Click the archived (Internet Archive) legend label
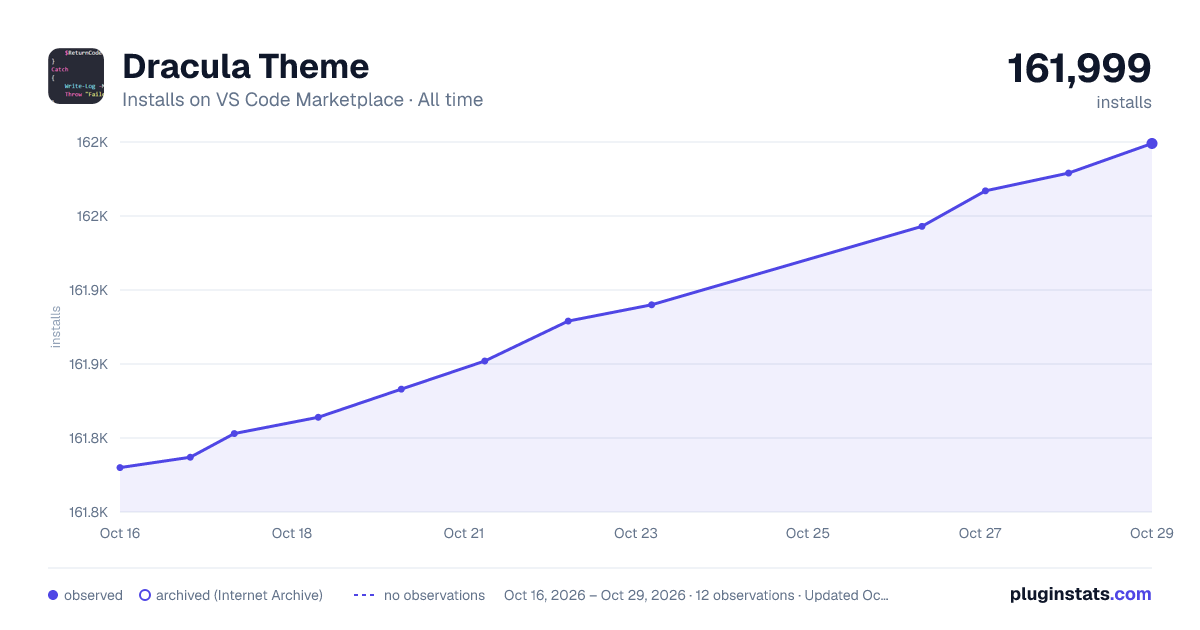 pos(239,595)
